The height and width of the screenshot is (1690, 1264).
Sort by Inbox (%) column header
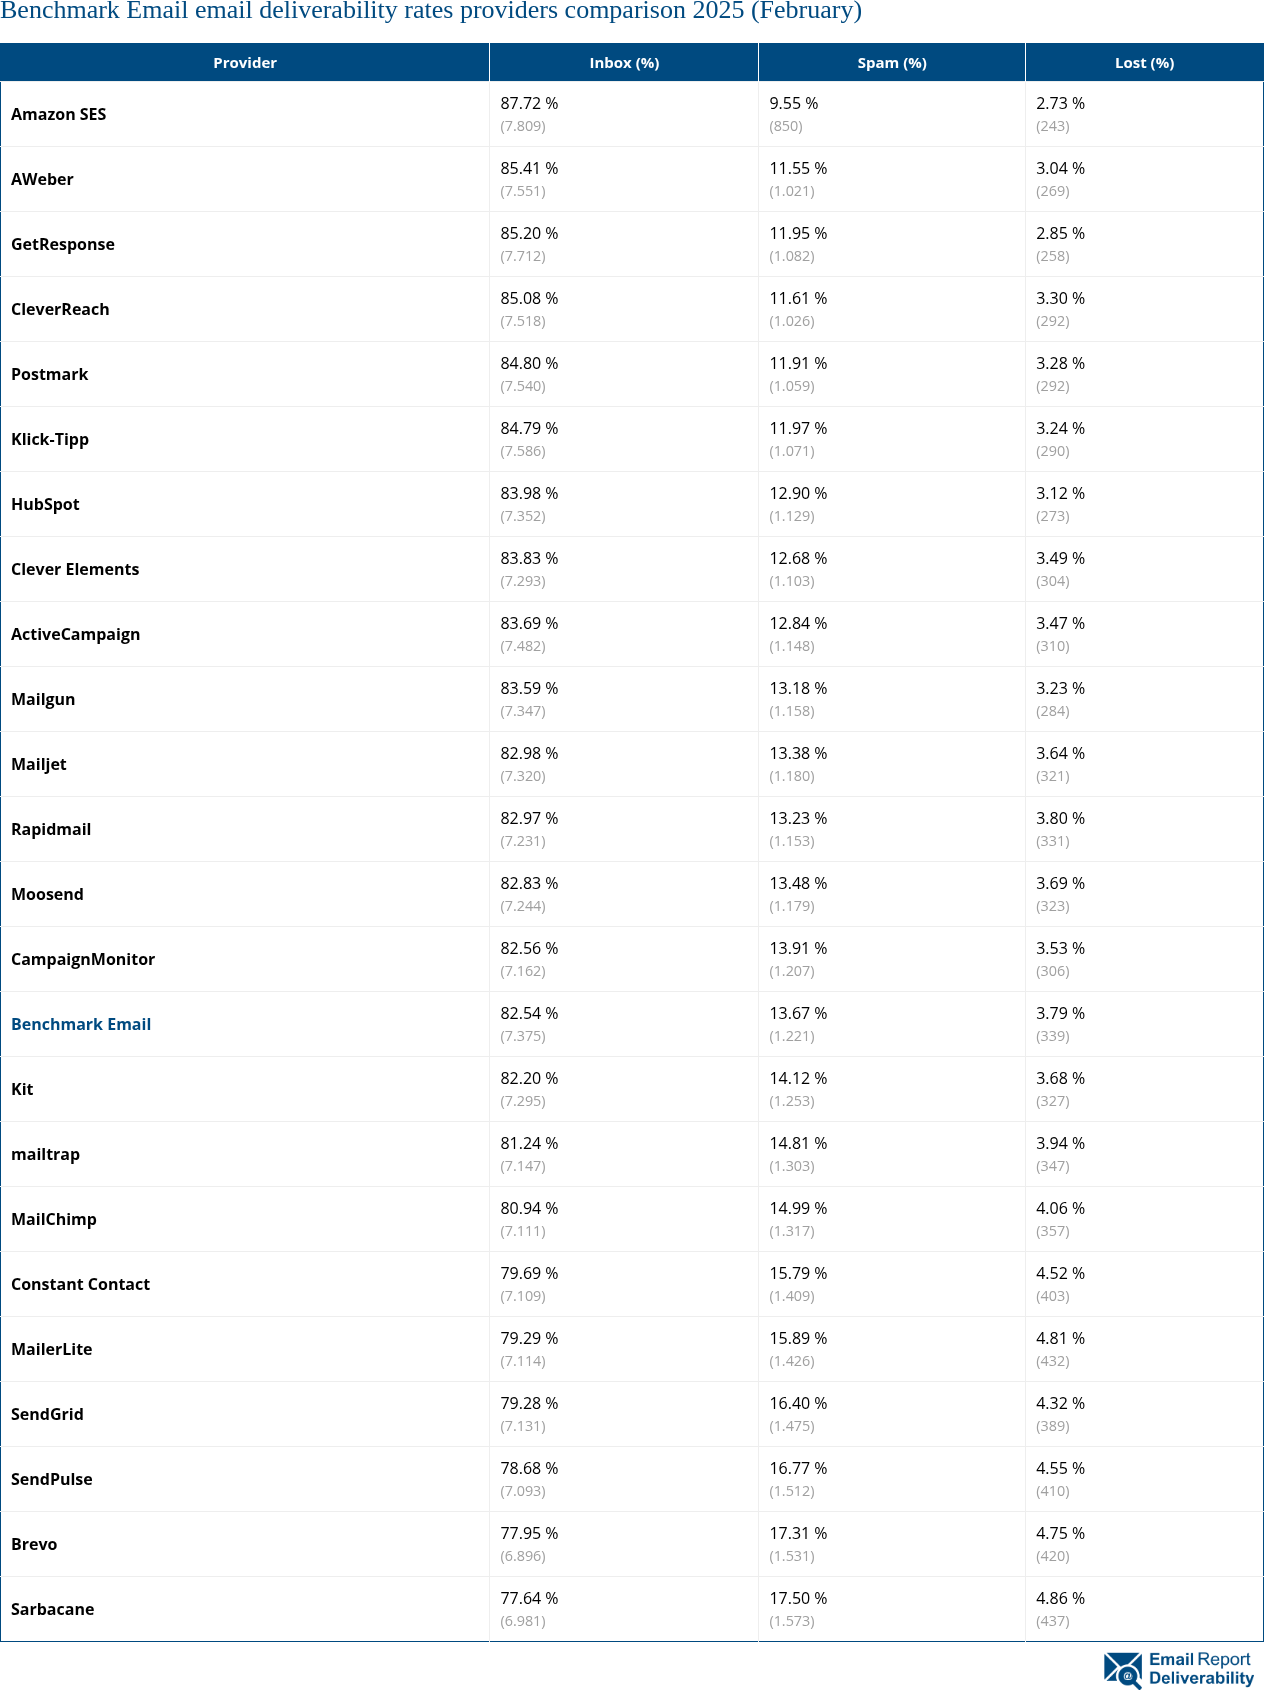click(624, 63)
